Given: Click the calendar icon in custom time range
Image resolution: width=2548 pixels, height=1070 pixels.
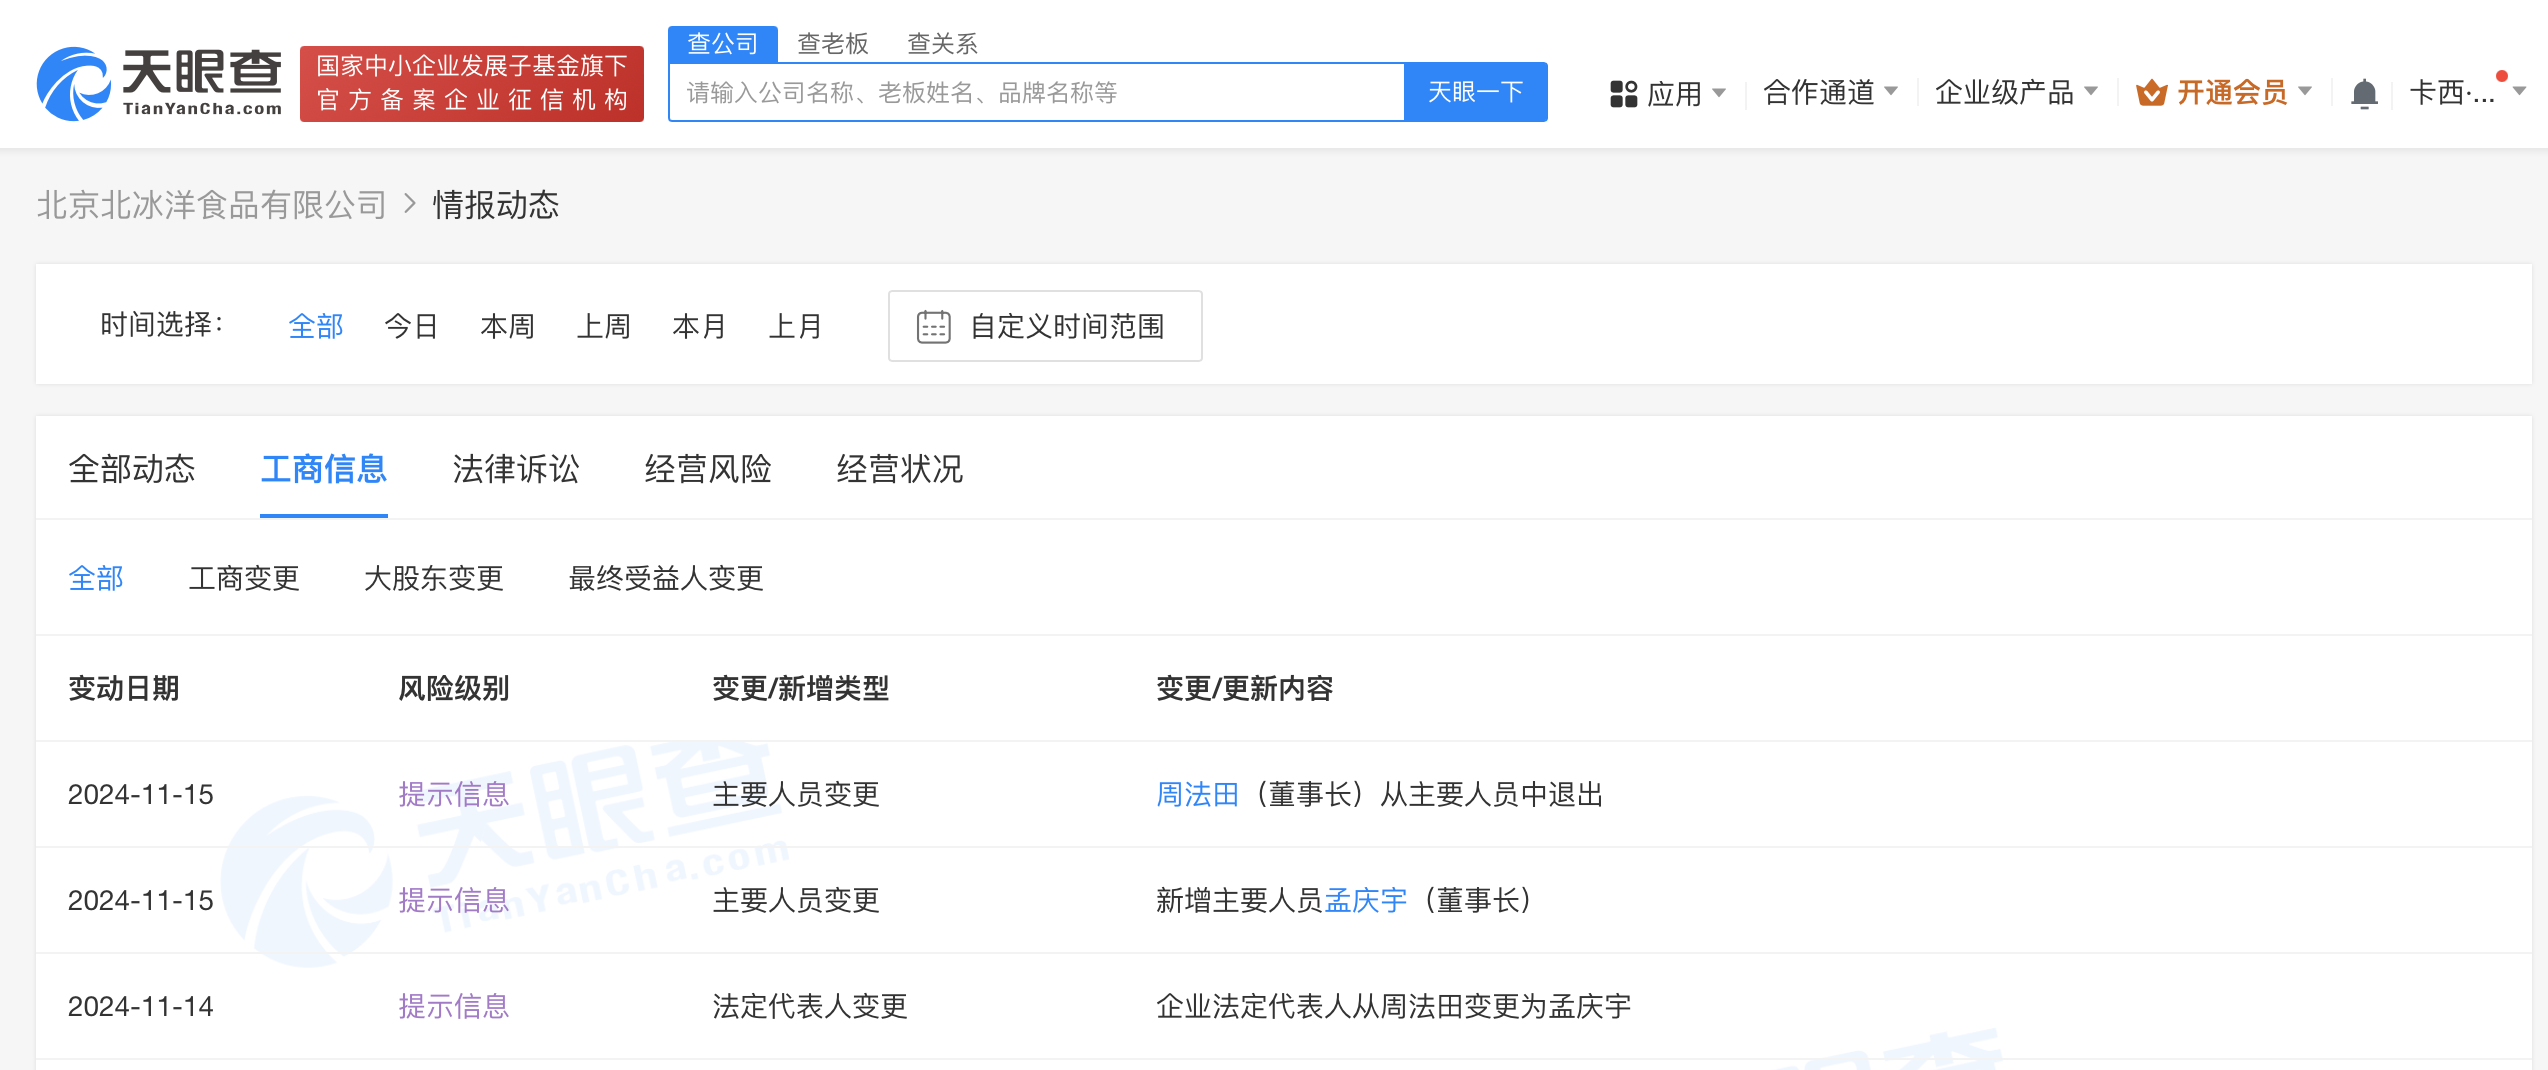Looking at the screenshot, I should (933, 327).
